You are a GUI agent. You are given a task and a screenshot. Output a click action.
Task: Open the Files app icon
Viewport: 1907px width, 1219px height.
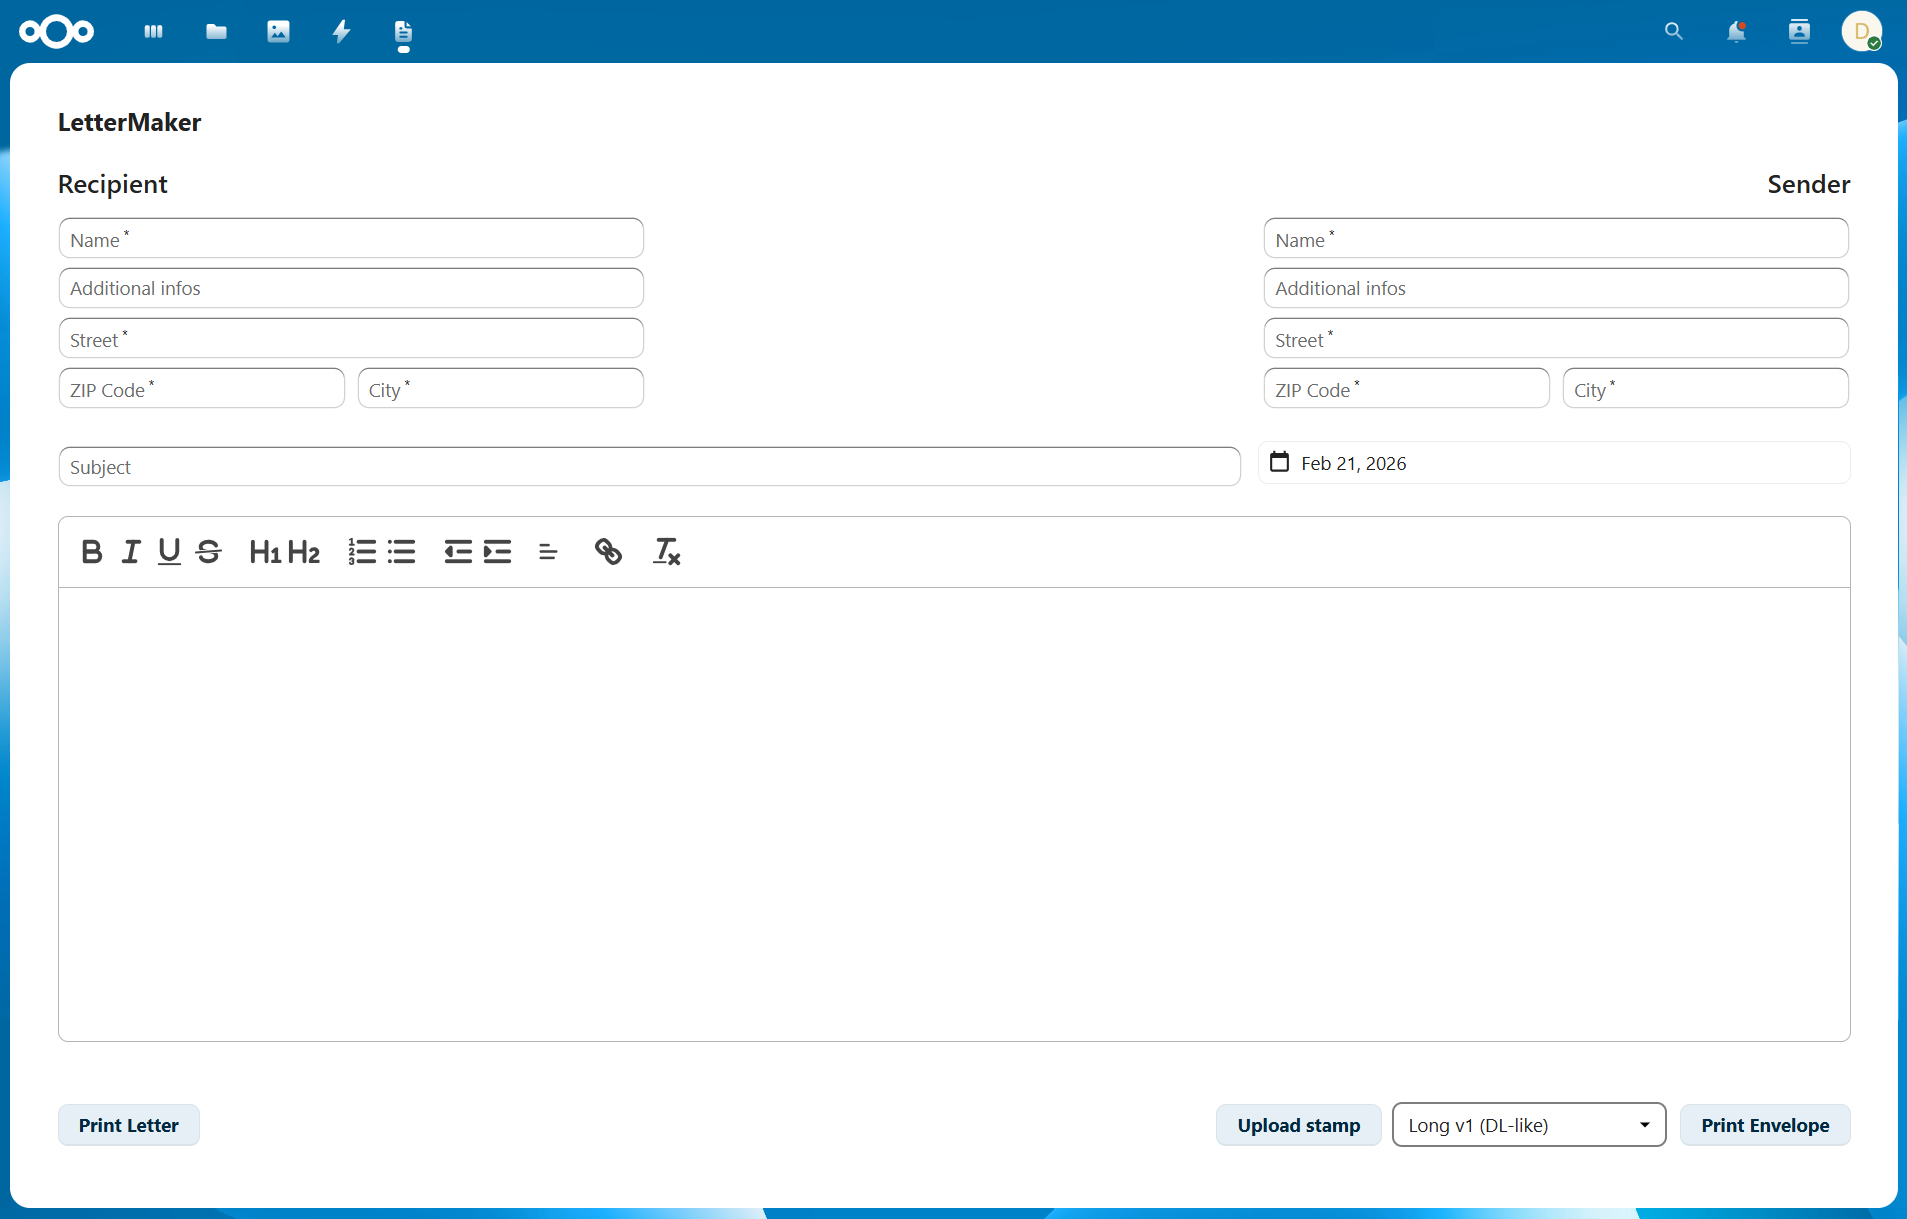(x=216, y=31)
